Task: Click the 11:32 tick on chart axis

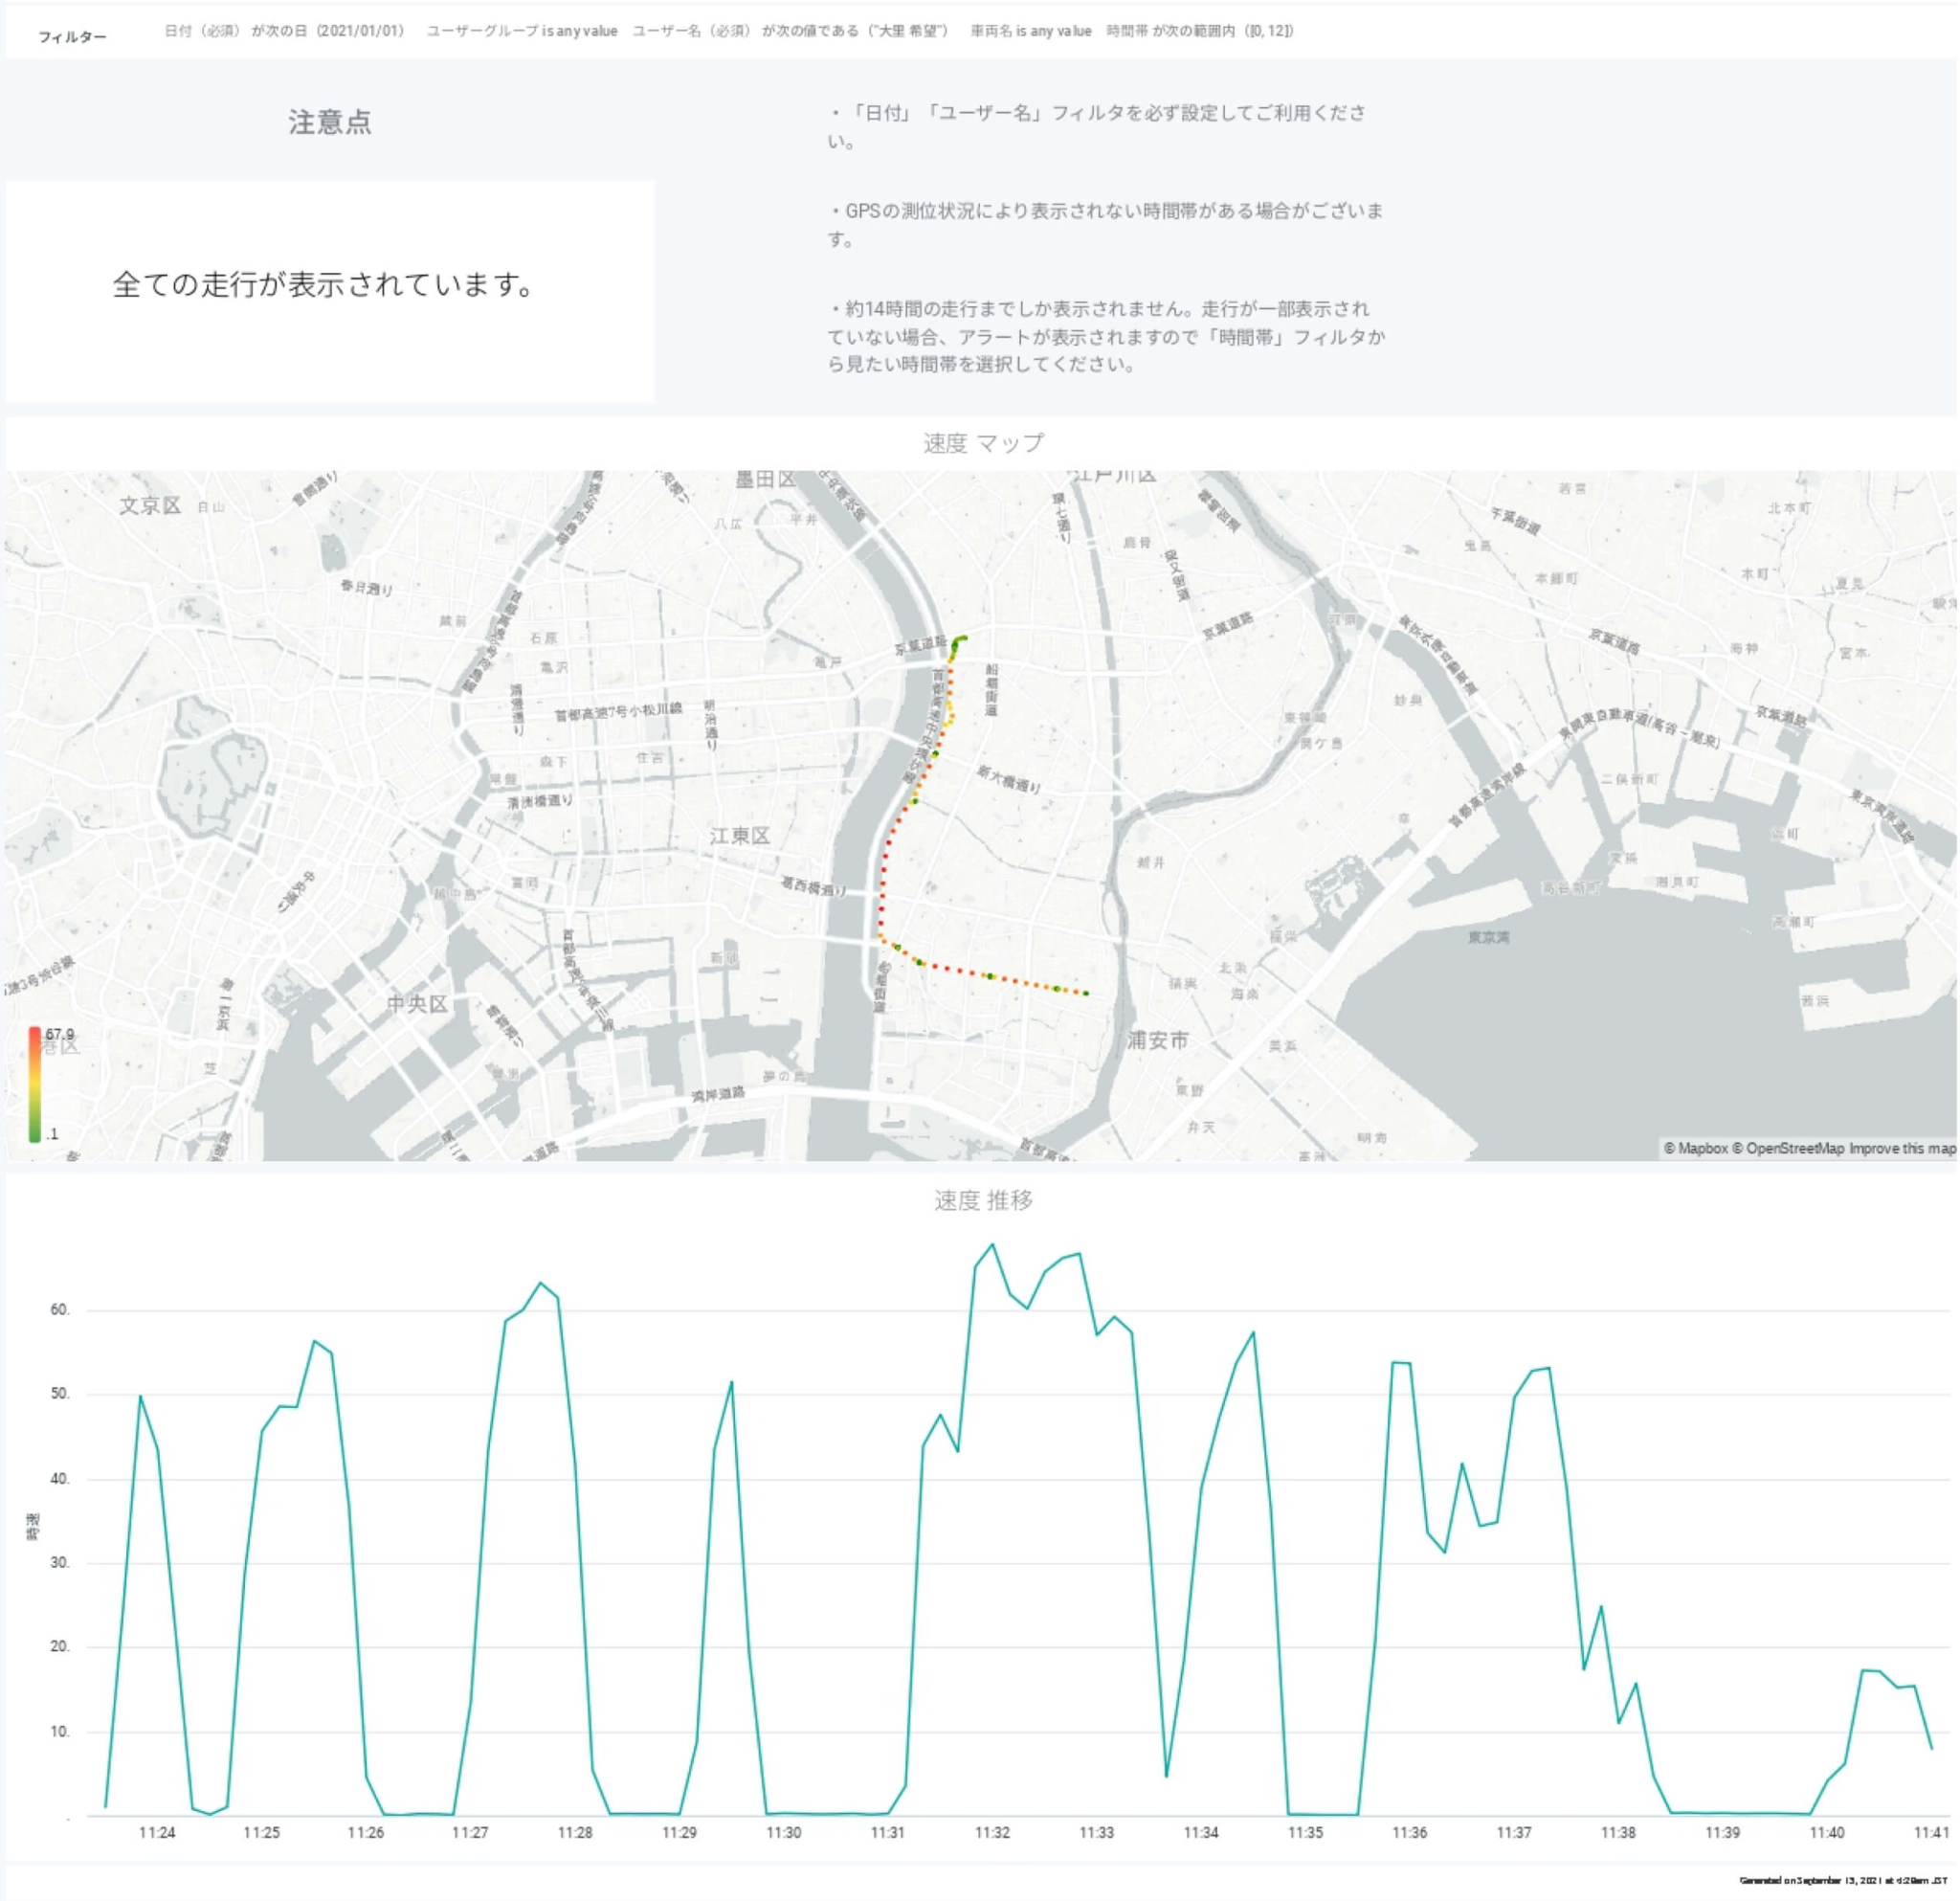Action: (x=992, y=1833)
